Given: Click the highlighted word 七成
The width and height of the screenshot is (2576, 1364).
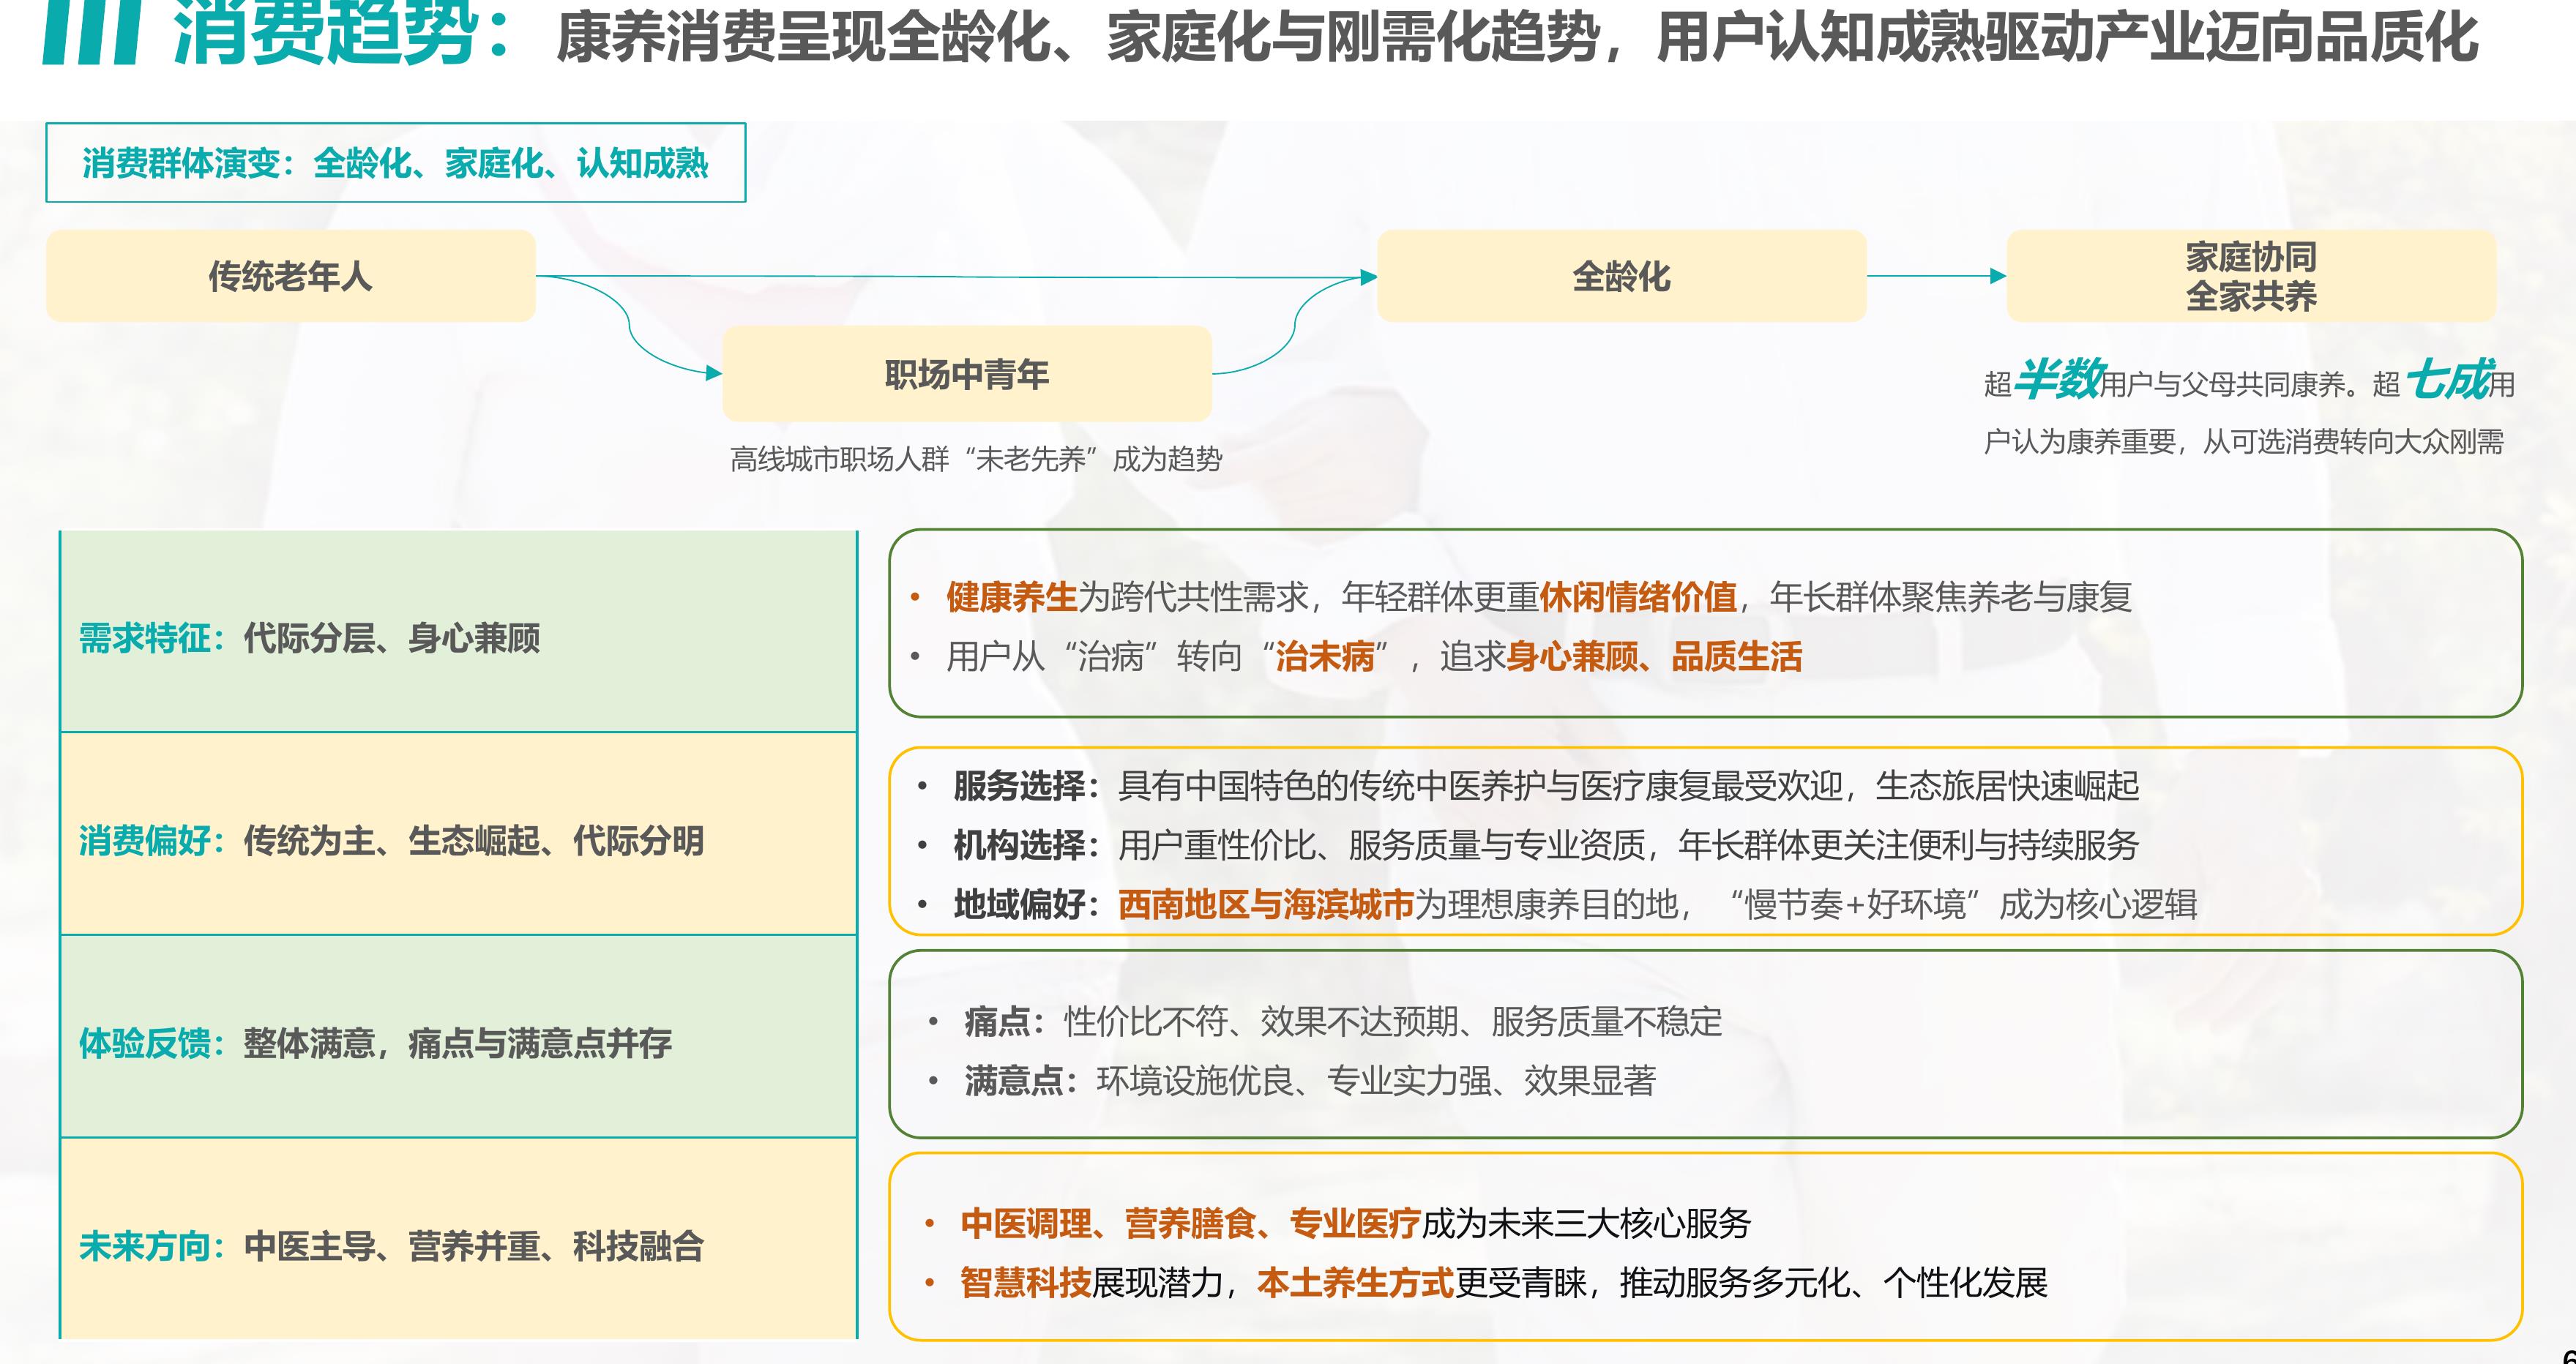Looking at the screenshot, I should point(2447,380).
